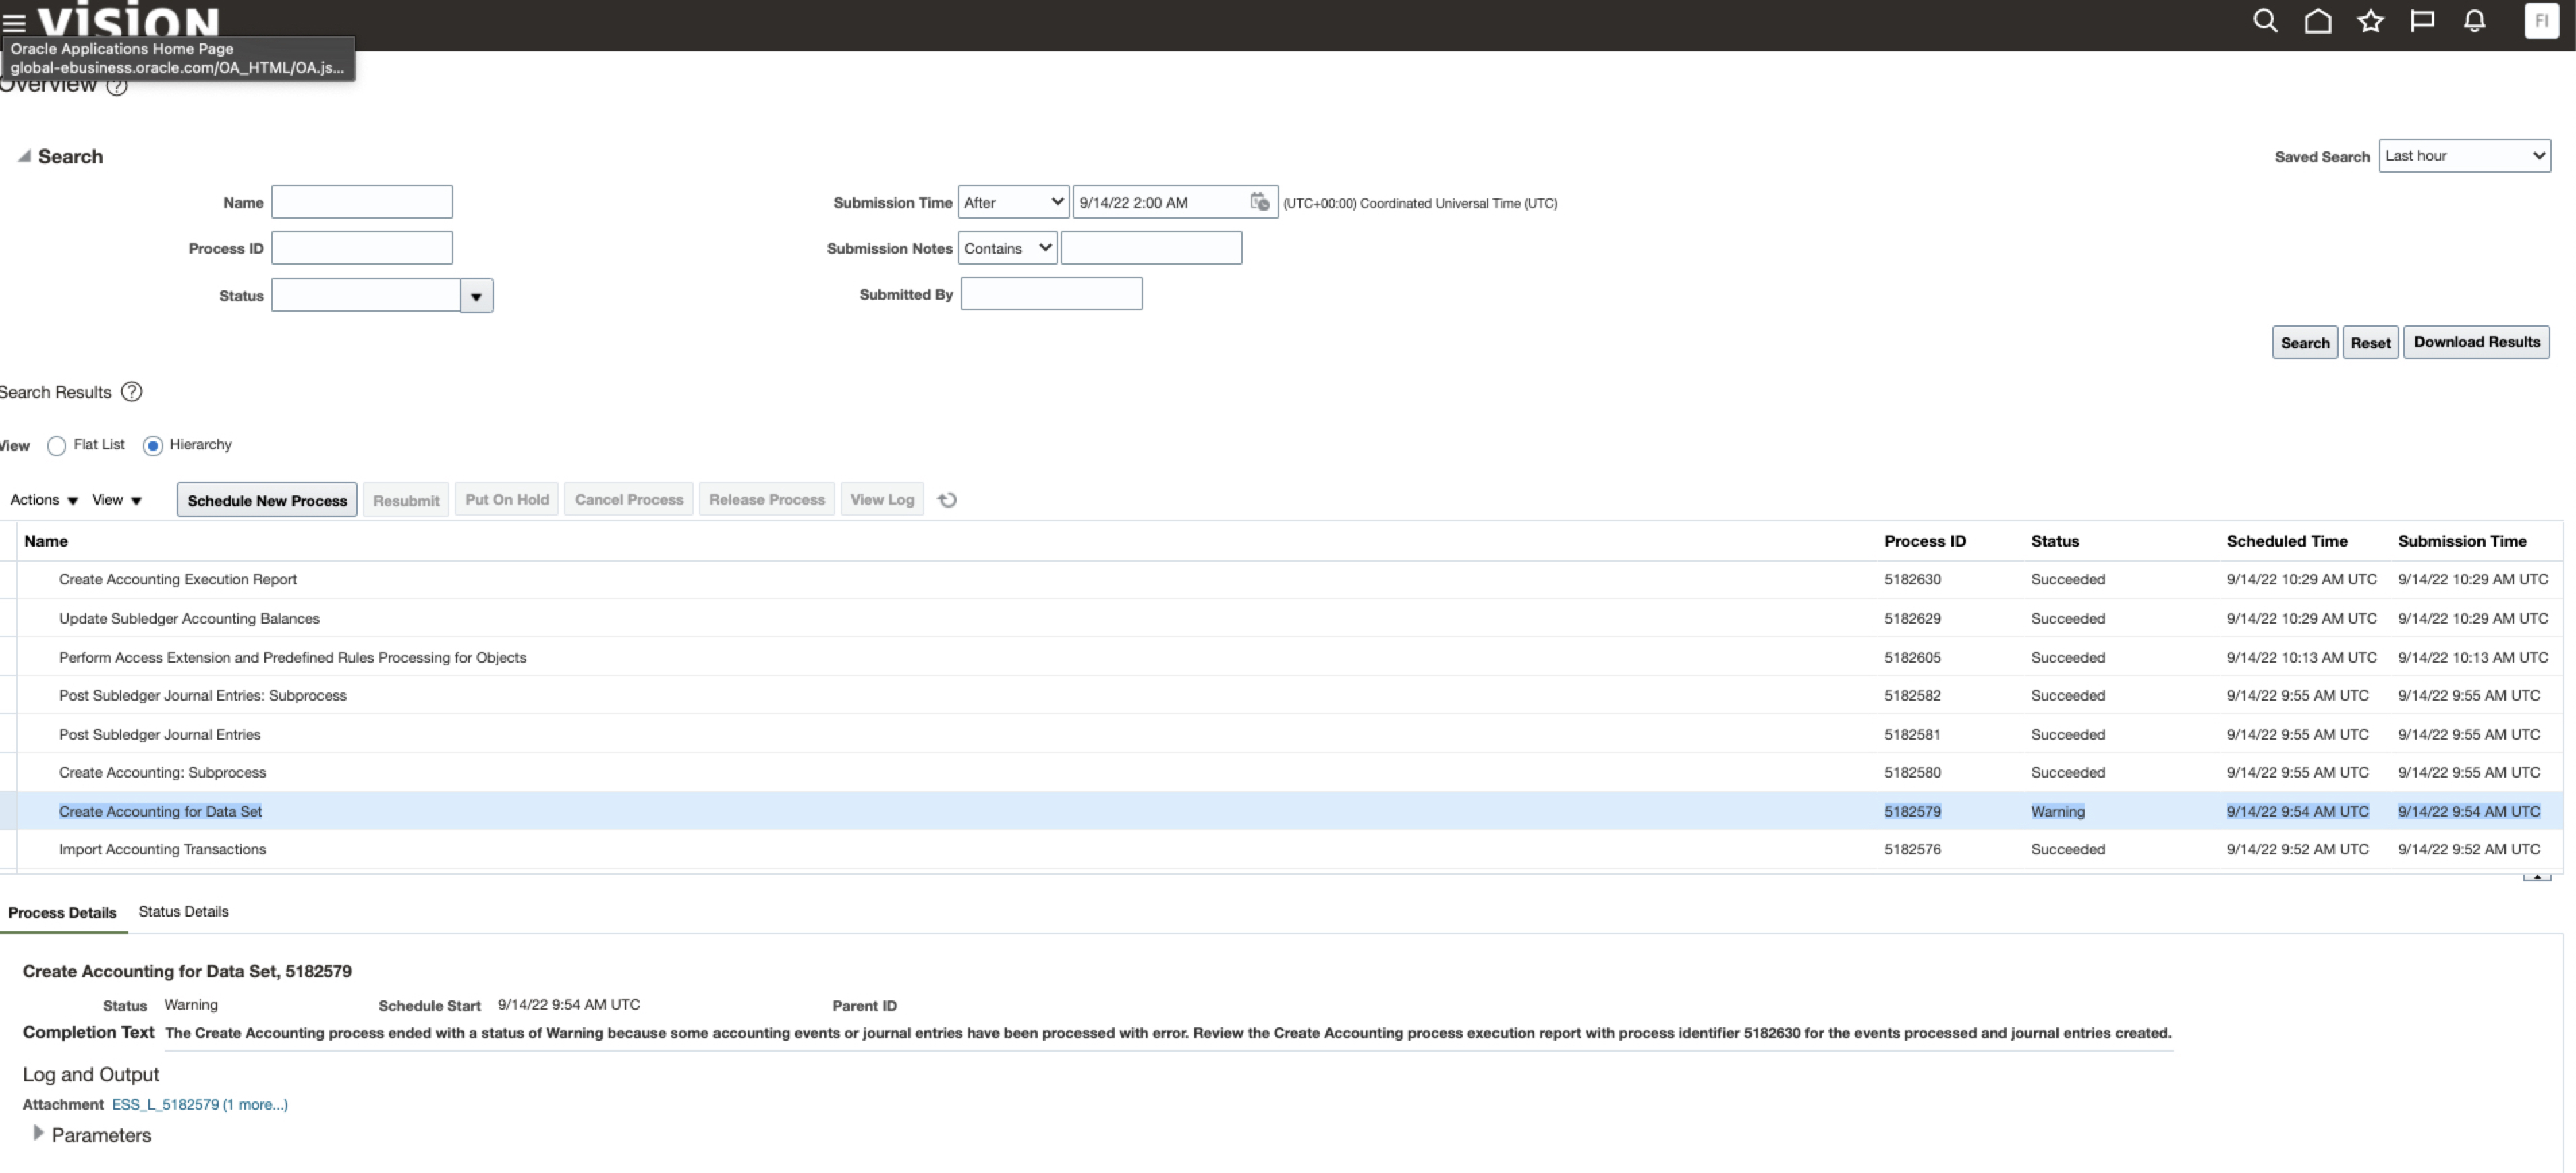
Task: Open the ESS_L_5182579 attachment link
Action: (165, 1104)
